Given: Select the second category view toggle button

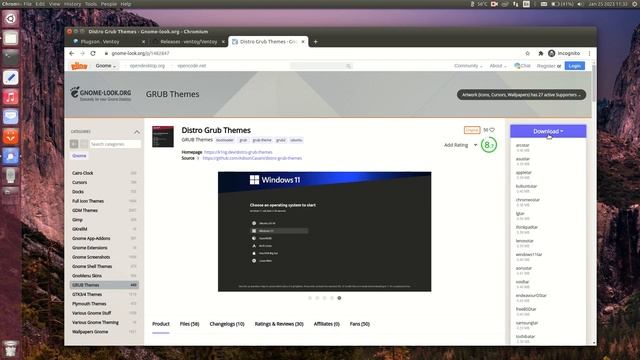Looking at the screenshot, I should tap(84, 144).
